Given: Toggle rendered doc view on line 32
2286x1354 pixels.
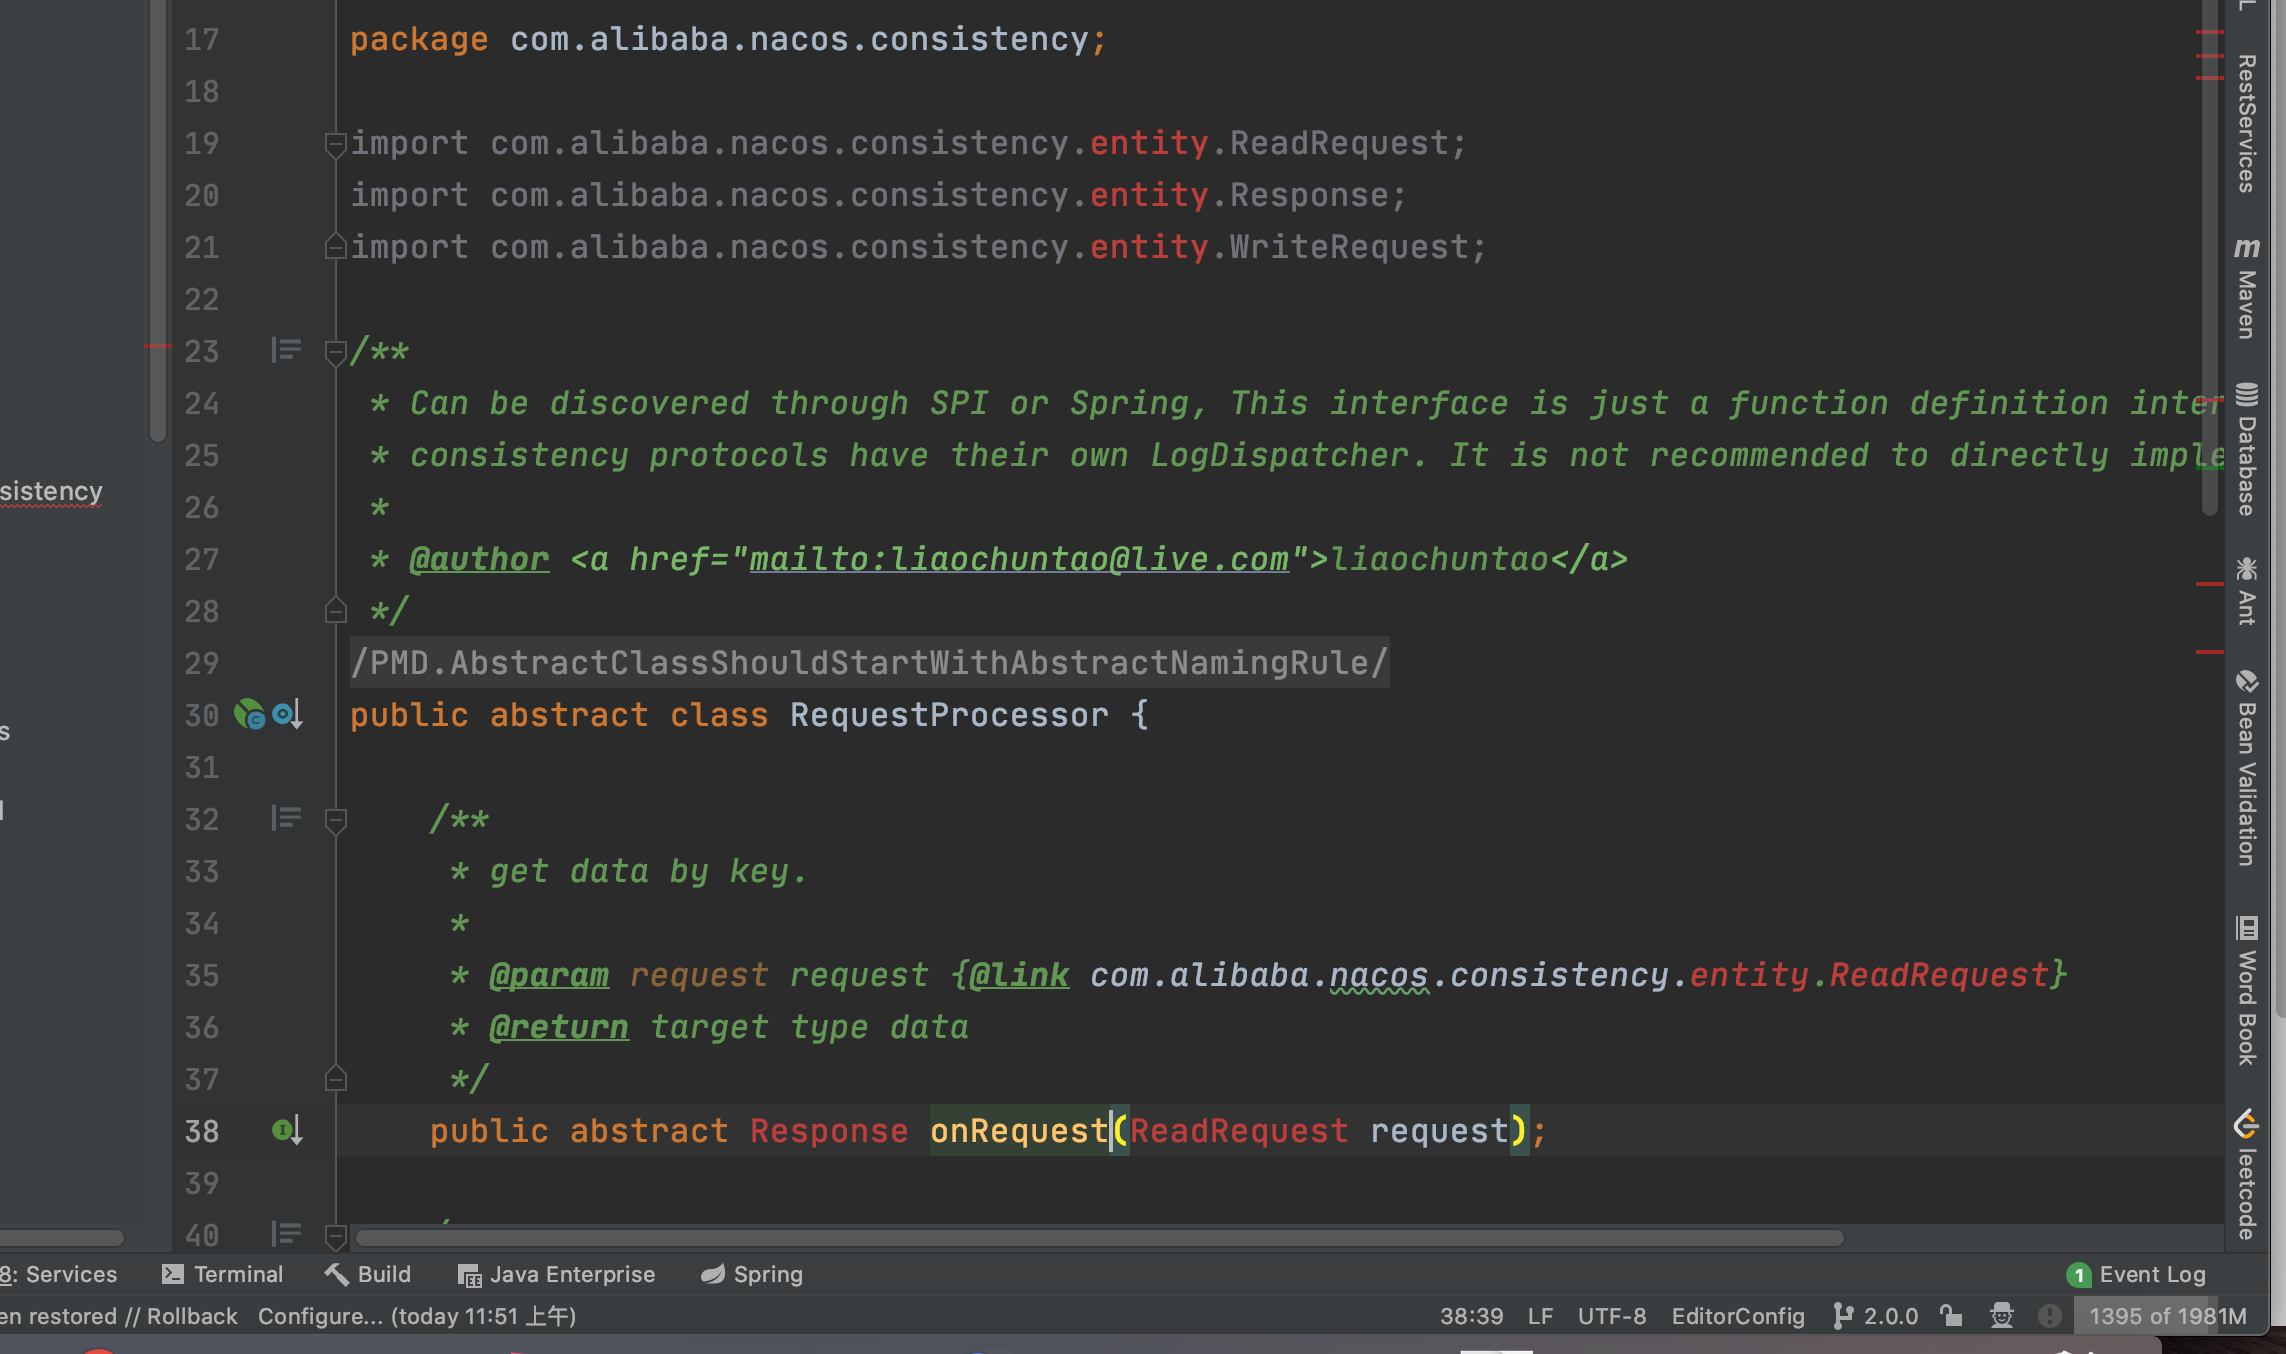Looking at the screenshot, I should (x=286, y=818).
